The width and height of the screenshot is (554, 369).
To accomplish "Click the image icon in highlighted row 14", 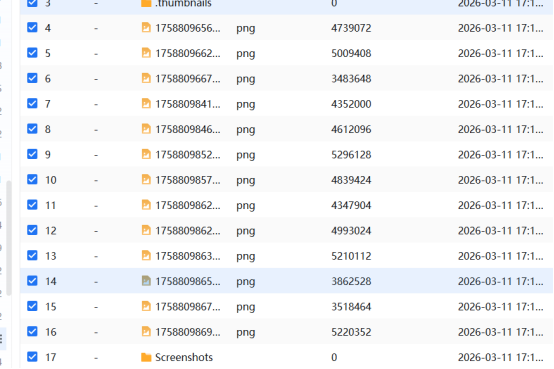I will coord(146,281).
